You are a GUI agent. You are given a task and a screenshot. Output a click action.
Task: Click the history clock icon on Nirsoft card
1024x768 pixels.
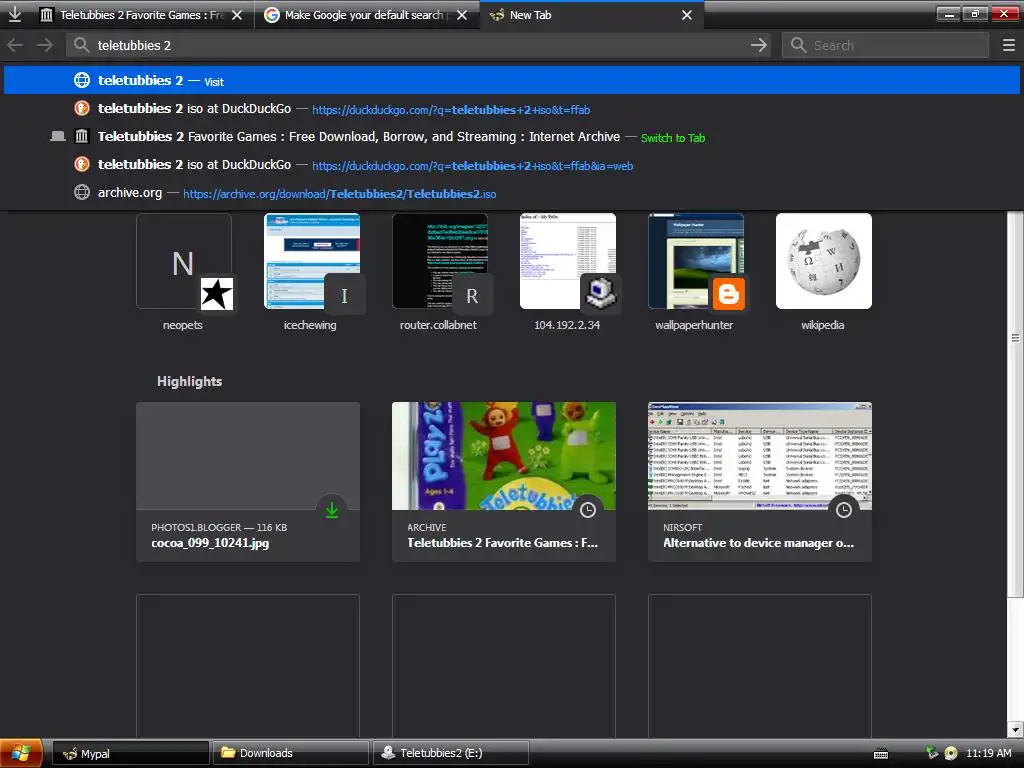(844, 509)
